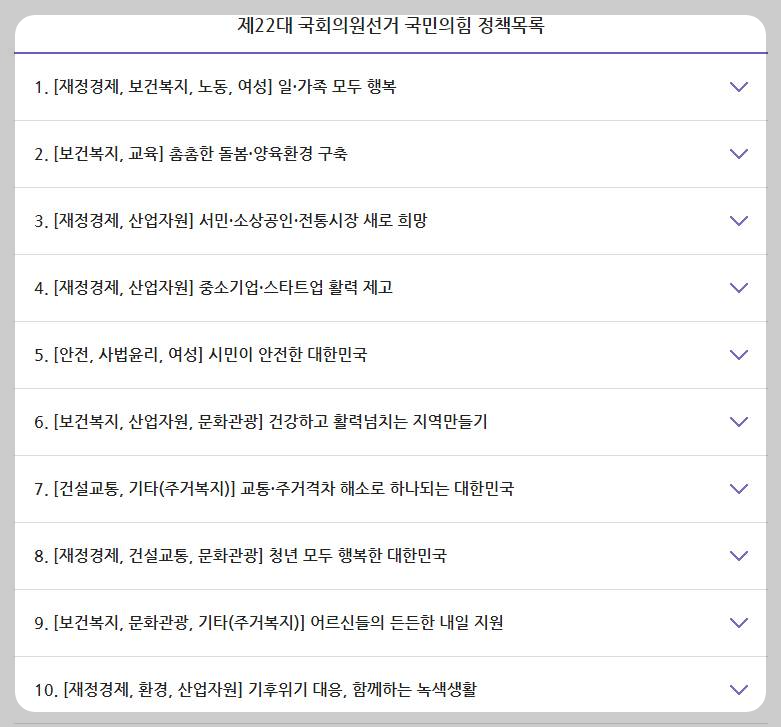Expand chevron for policy 2 촘촘한 돌봄·양육환경 구축
781x727 pixels.
(x=738, y=153)
